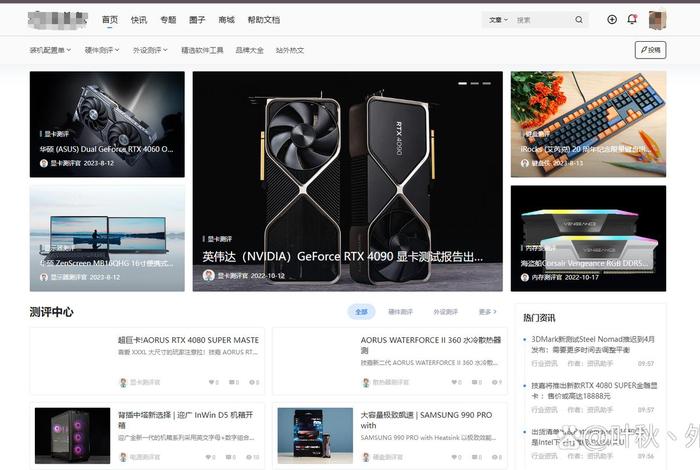The height and width of the screenshot is (470, 700).
Task: Open 品牌大全 link
Action: [250, 50]
